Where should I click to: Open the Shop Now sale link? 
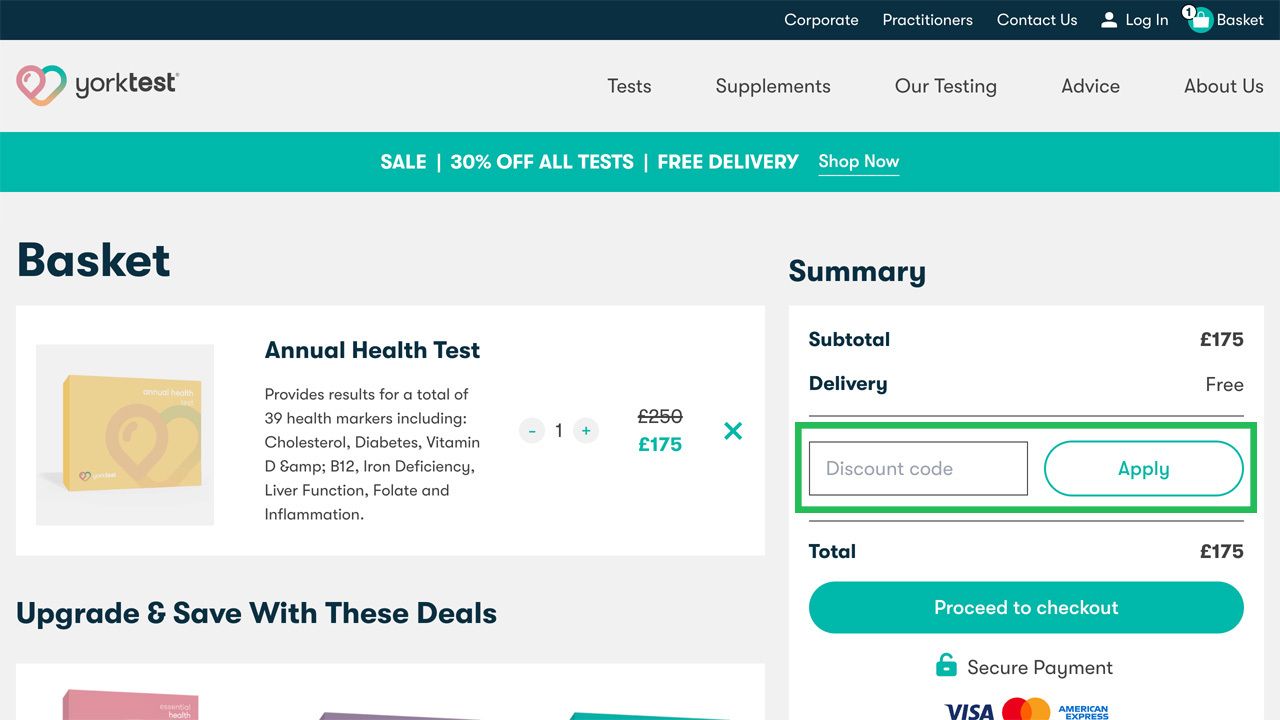point(858,161)
